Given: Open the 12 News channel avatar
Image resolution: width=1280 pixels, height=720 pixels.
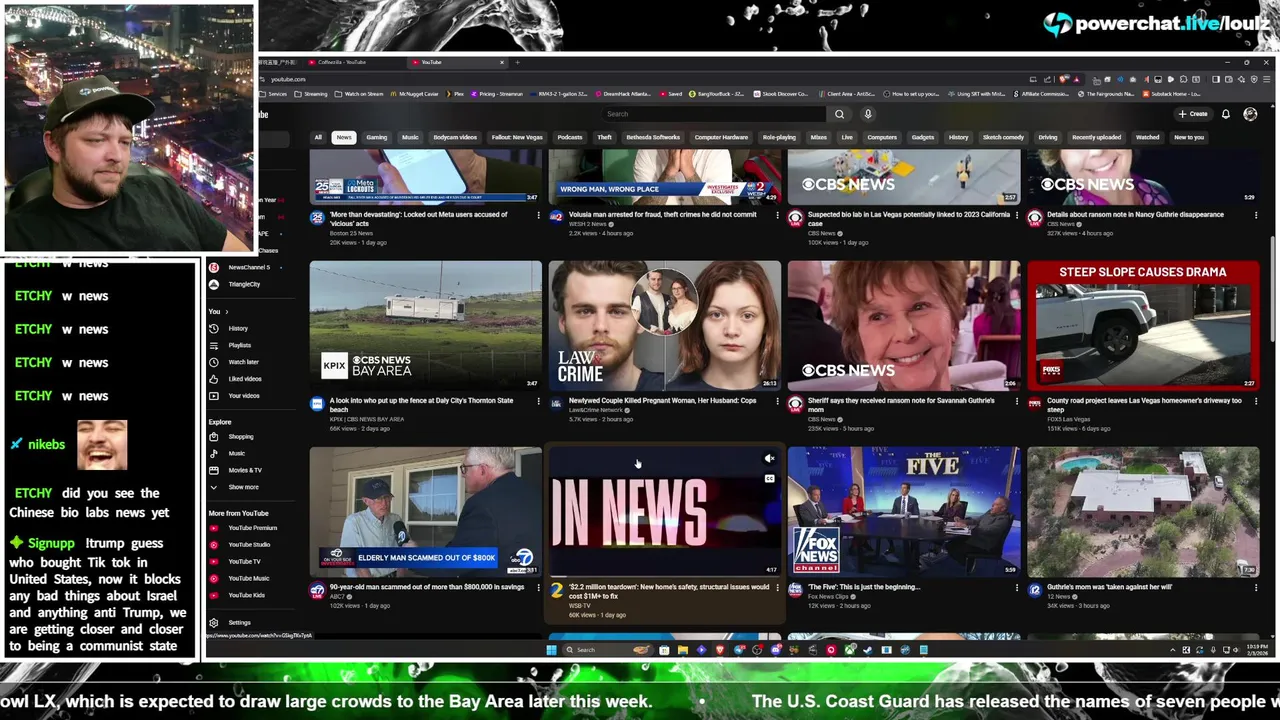Looking at the screenshot, I should click(1034, 590).
